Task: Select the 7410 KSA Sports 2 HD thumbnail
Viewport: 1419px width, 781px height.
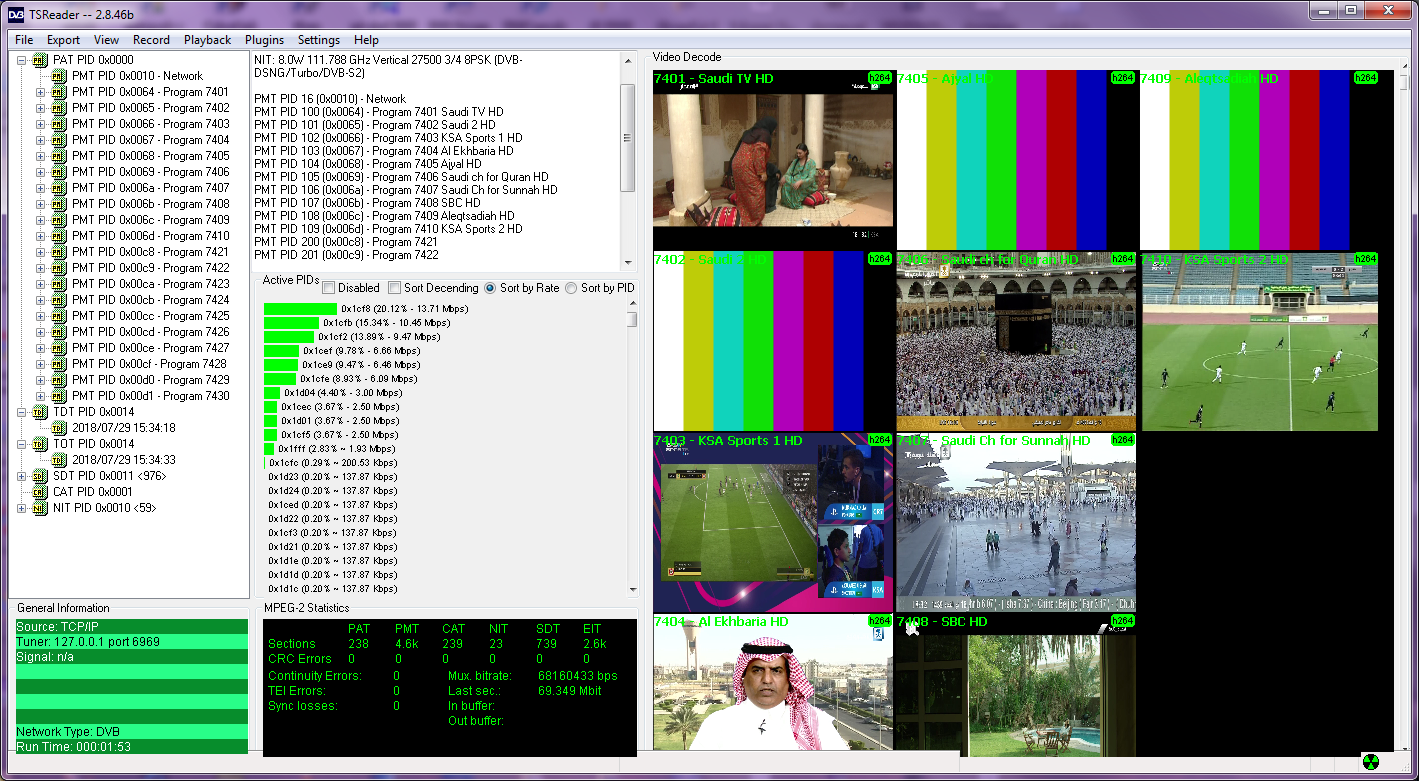Action: (x=1260, y=341)
